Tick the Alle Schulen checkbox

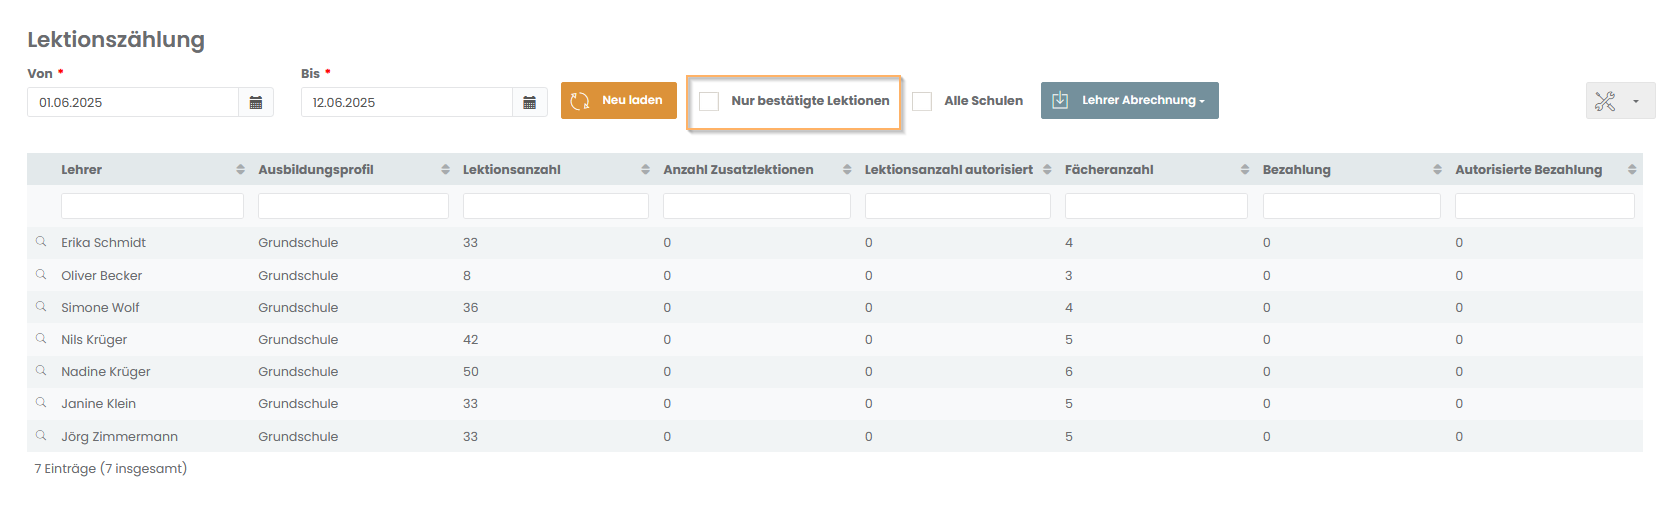922,101
